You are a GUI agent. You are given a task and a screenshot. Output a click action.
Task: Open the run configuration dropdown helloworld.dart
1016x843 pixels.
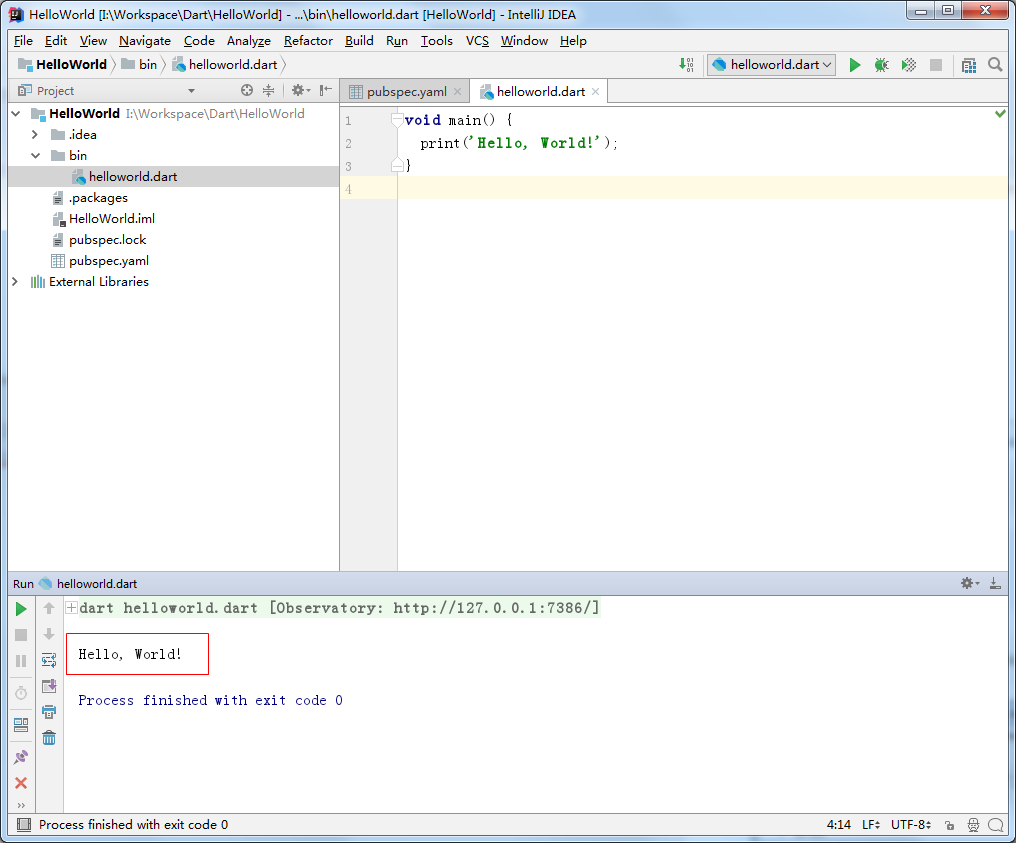771,65
